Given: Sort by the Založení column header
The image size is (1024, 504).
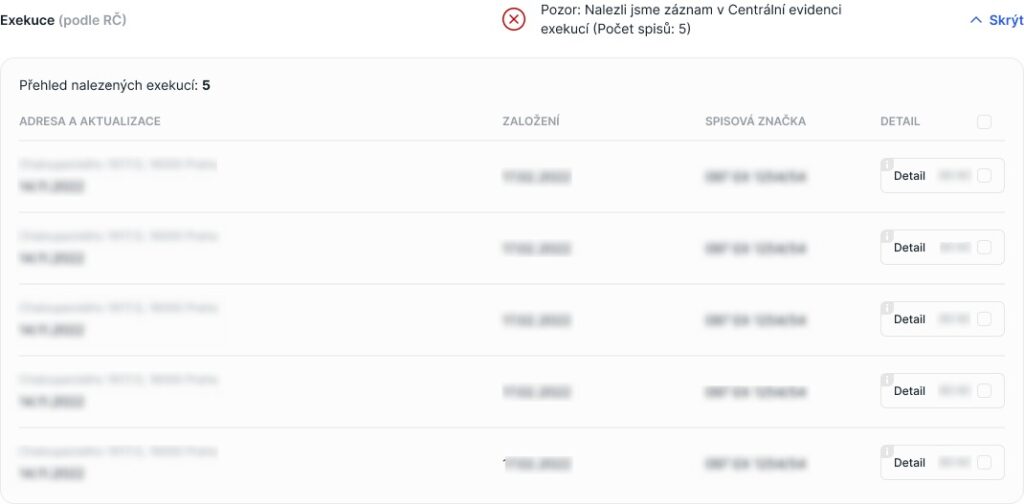Looking at the screenshot, I should [x=531, y=121].
